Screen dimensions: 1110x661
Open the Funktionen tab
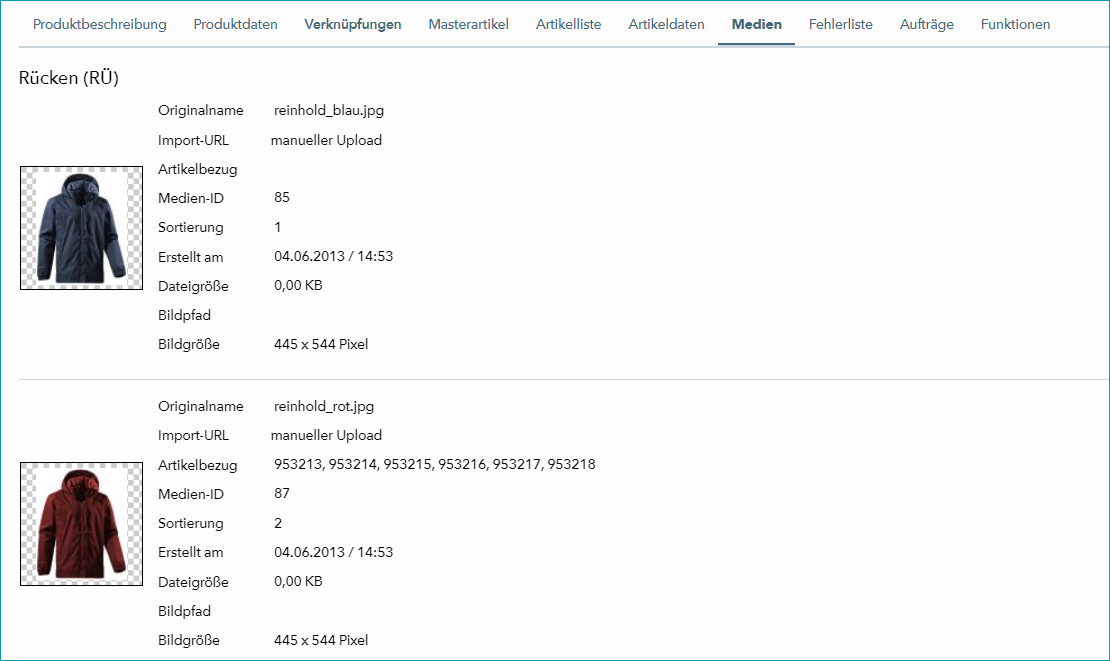point(1015,24)
